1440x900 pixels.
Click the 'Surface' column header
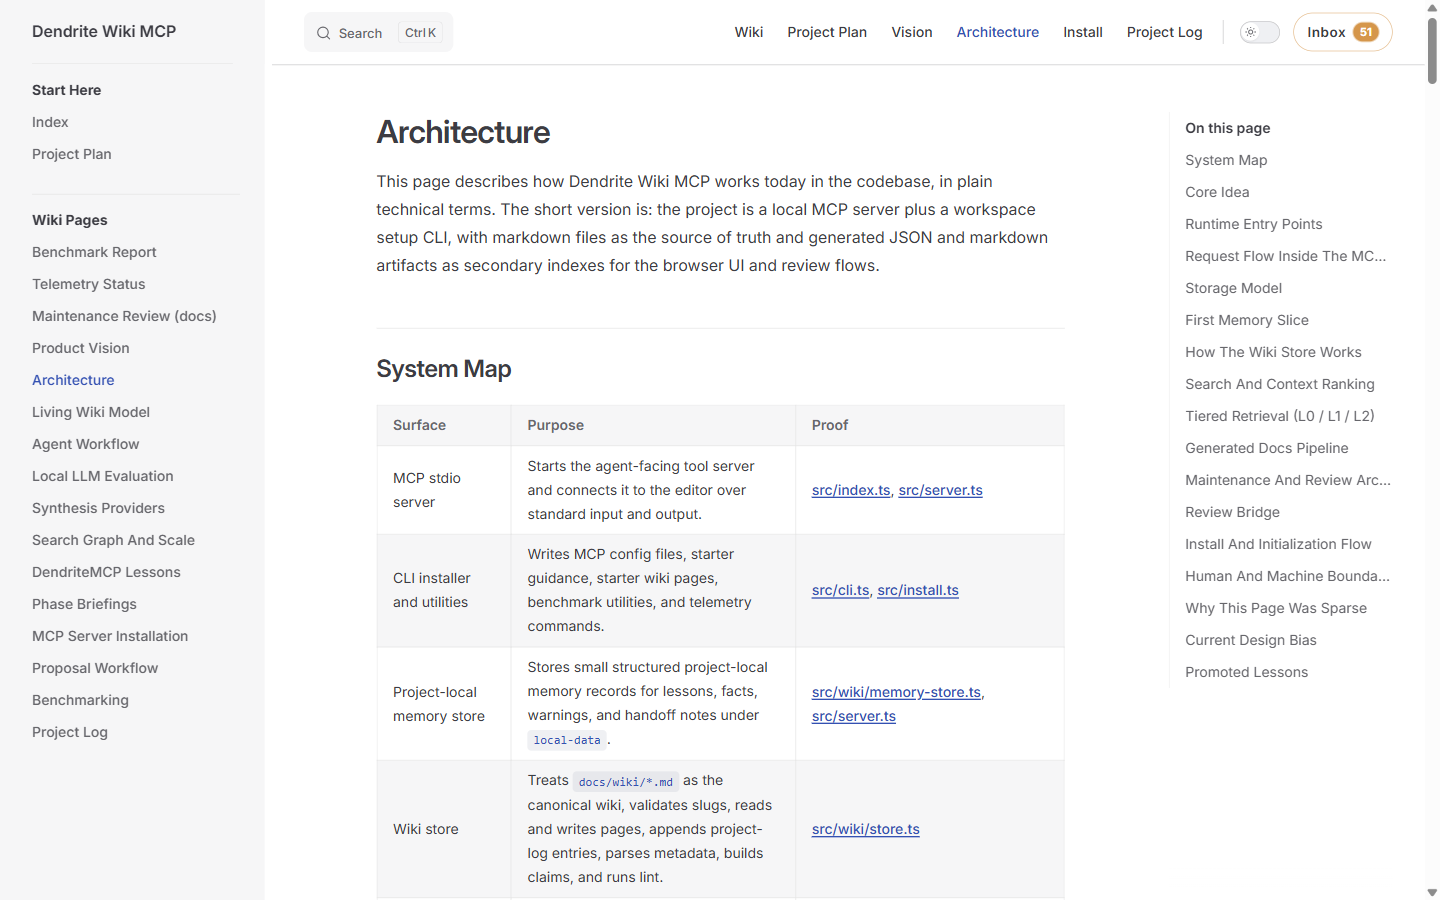444,425
